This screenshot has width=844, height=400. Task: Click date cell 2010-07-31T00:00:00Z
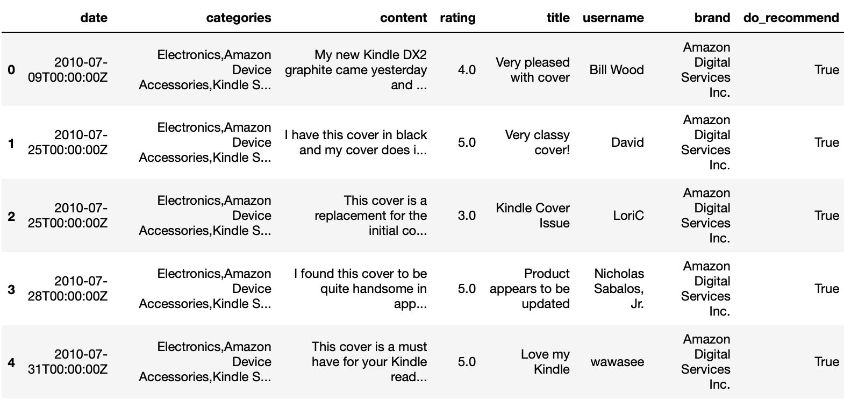pyautogui.click(x=68, y=361)
